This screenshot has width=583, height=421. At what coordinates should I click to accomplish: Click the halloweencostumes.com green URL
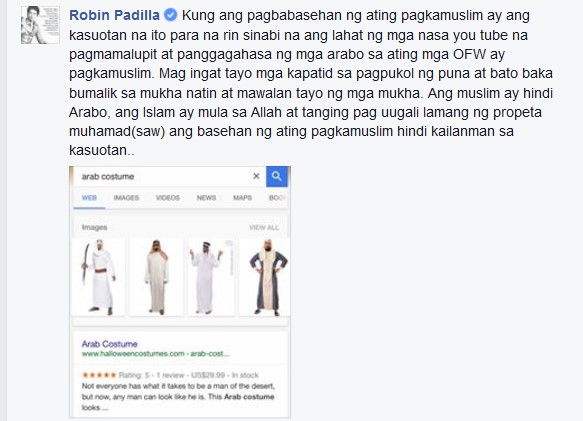point(155,354)
